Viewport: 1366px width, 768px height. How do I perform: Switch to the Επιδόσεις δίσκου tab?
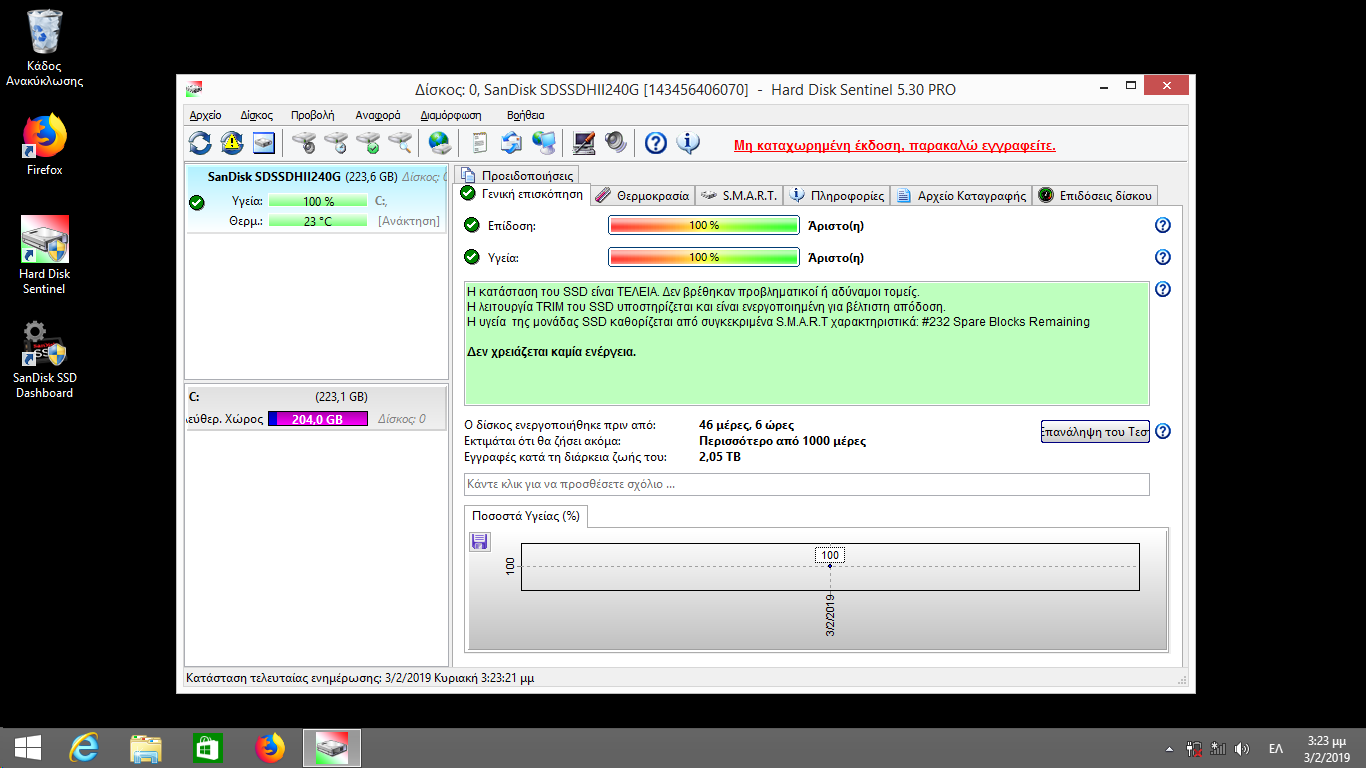tap(1095, 196)
